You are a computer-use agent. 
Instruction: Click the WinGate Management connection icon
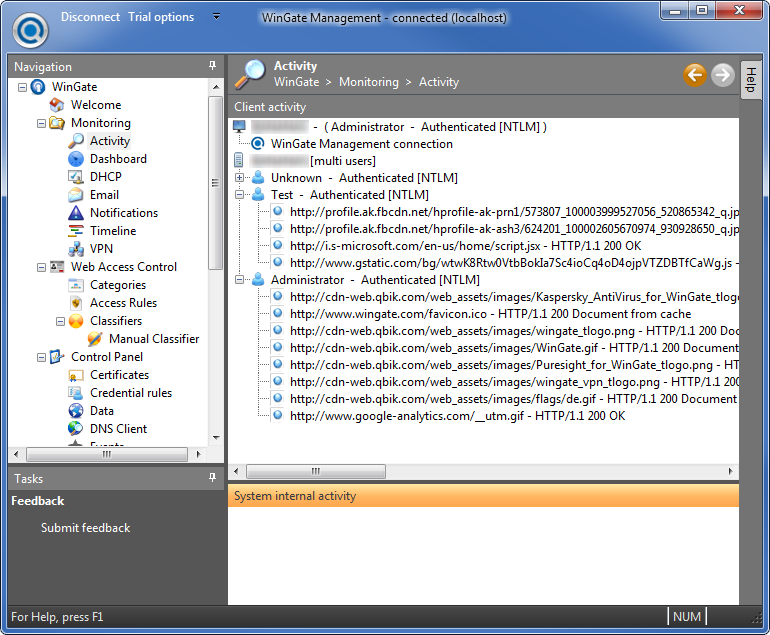click(x=258, y=143)
